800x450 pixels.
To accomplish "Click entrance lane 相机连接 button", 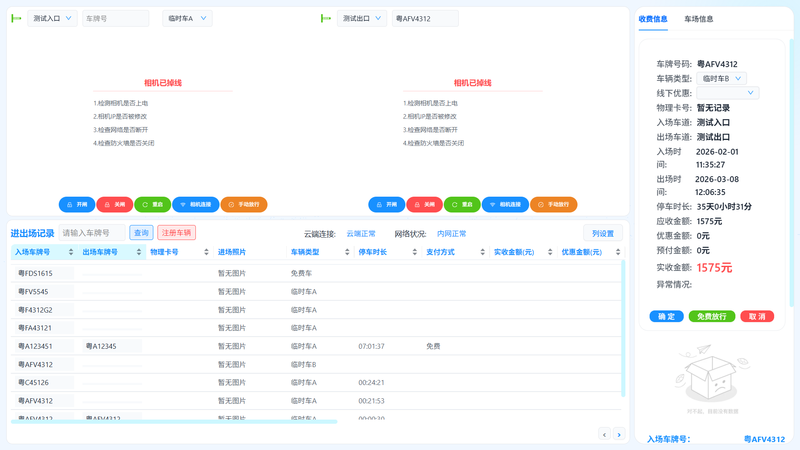I will pyautogui.click(x=196, y=205).
